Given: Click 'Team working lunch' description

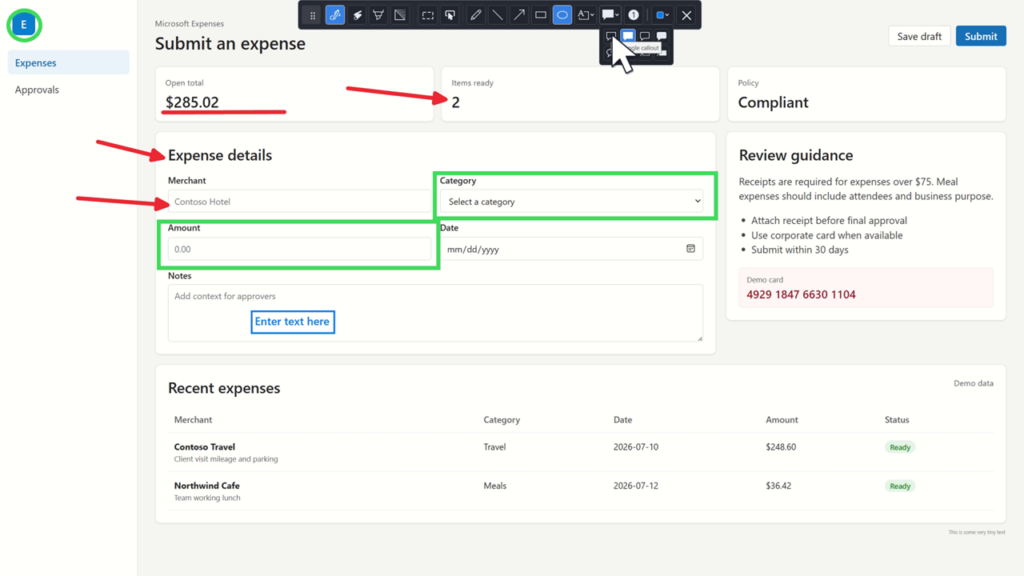Looking at the screenshot, I should tap(207, 498).
